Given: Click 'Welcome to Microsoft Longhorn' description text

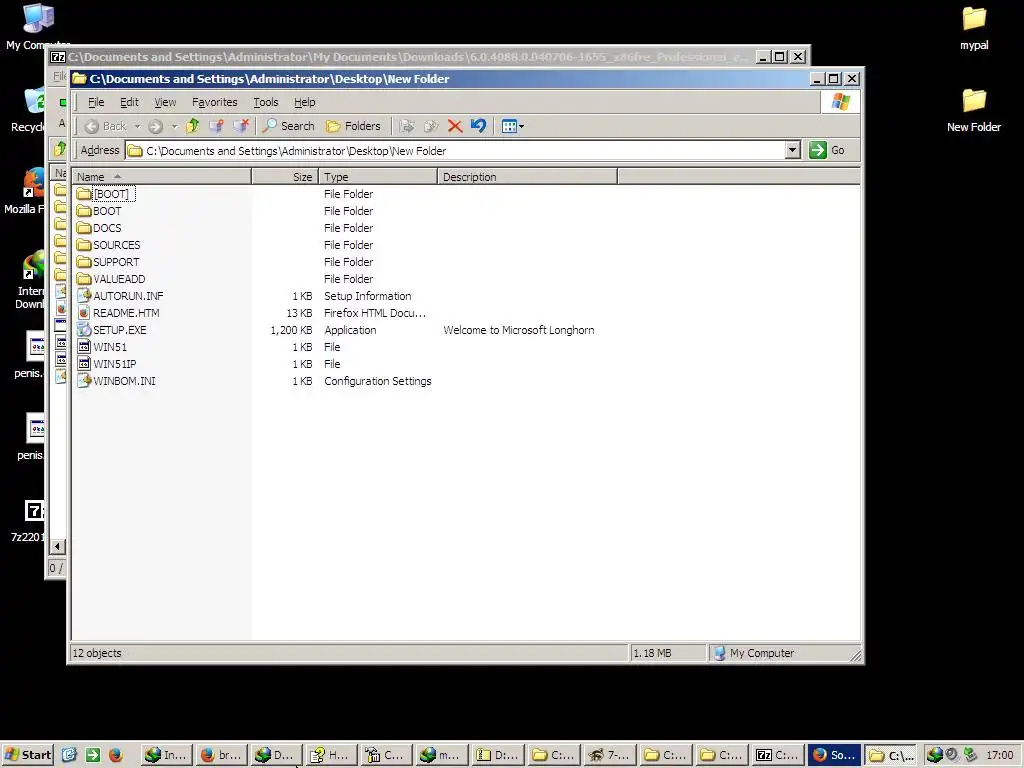Looking at the screenshot, I should [519, 330].
